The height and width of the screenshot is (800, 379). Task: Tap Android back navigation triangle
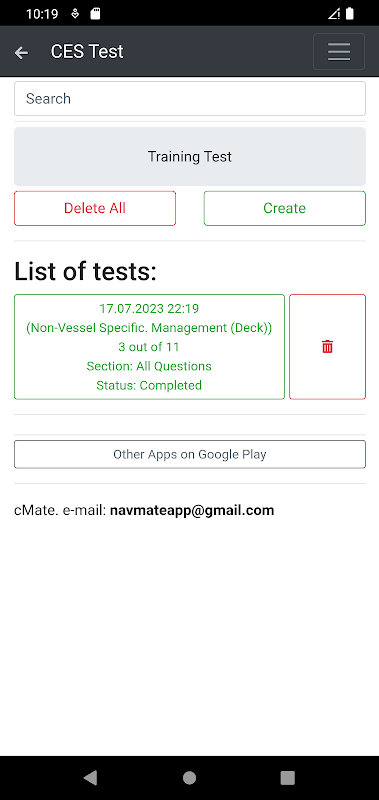click(90, 777)
